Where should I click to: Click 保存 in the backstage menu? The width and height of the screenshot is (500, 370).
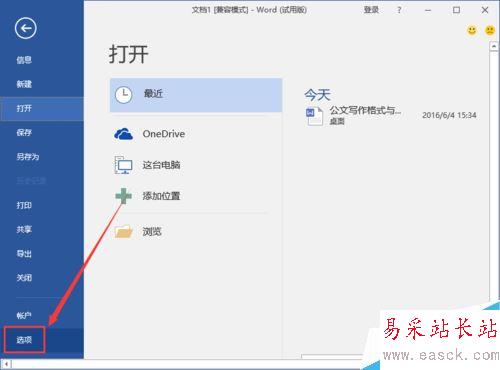pos(24,133)
